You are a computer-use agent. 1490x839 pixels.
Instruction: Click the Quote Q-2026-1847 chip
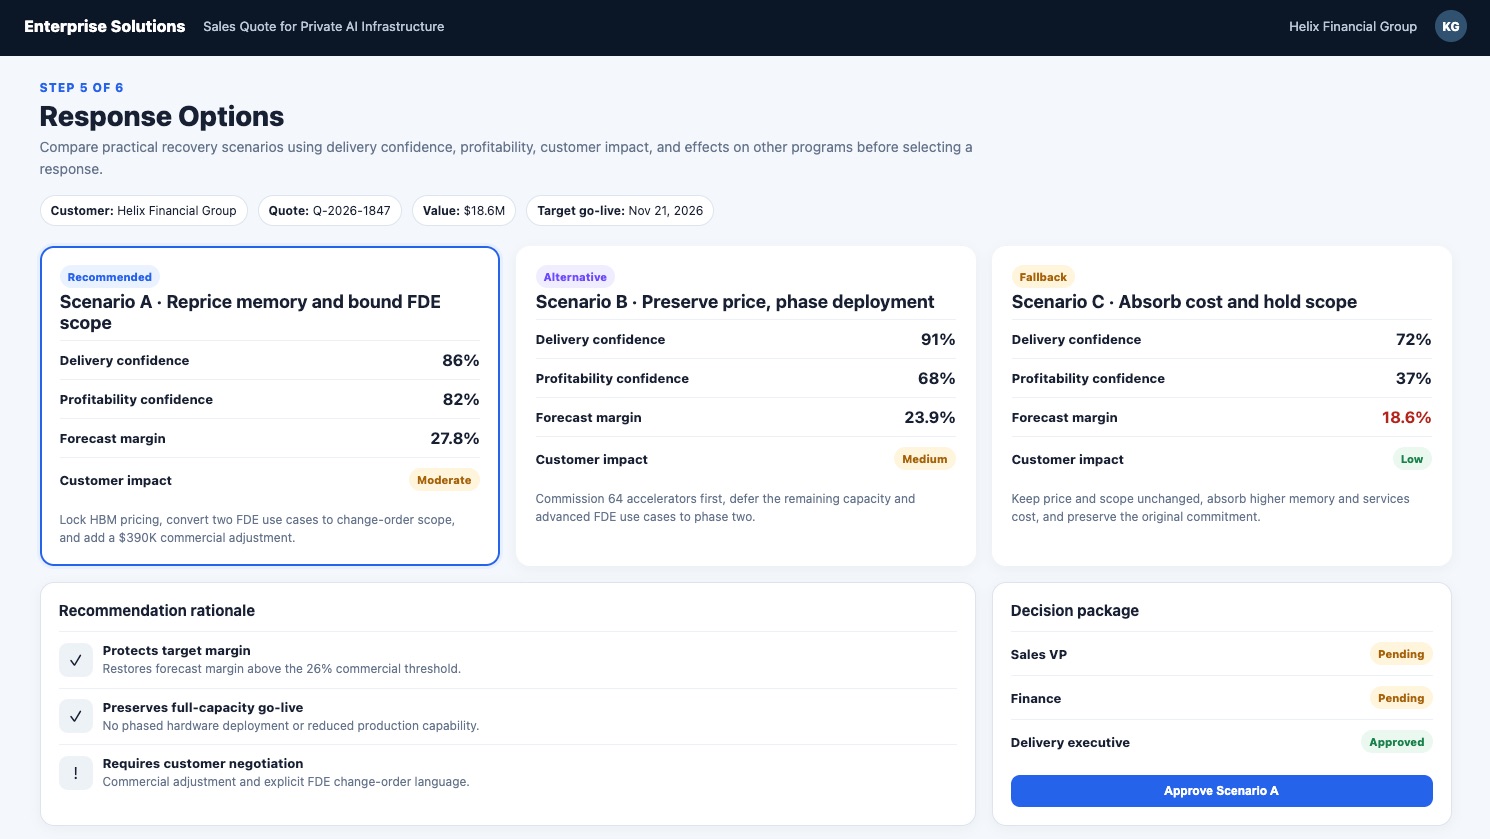click(330, 211)
